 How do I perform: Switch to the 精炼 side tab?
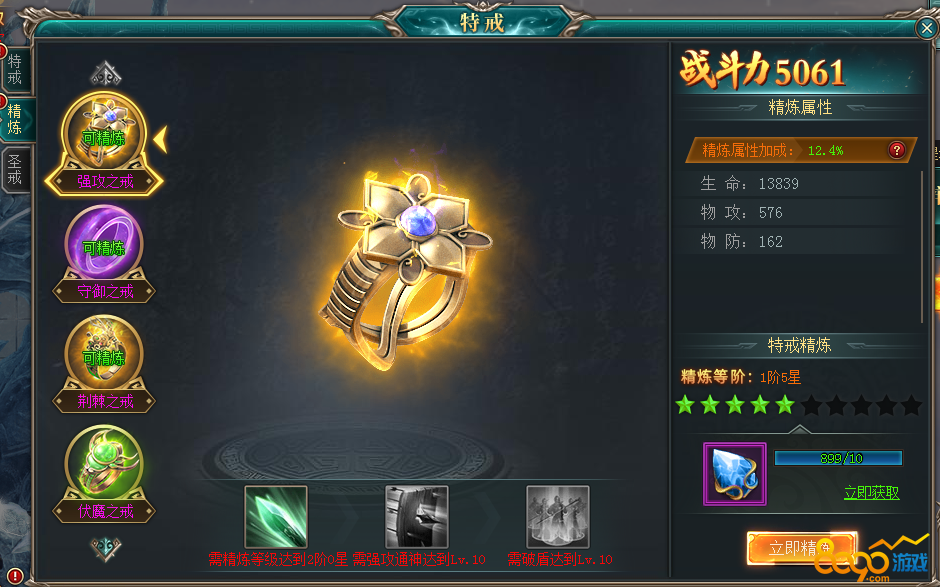[x=16, y=119]
